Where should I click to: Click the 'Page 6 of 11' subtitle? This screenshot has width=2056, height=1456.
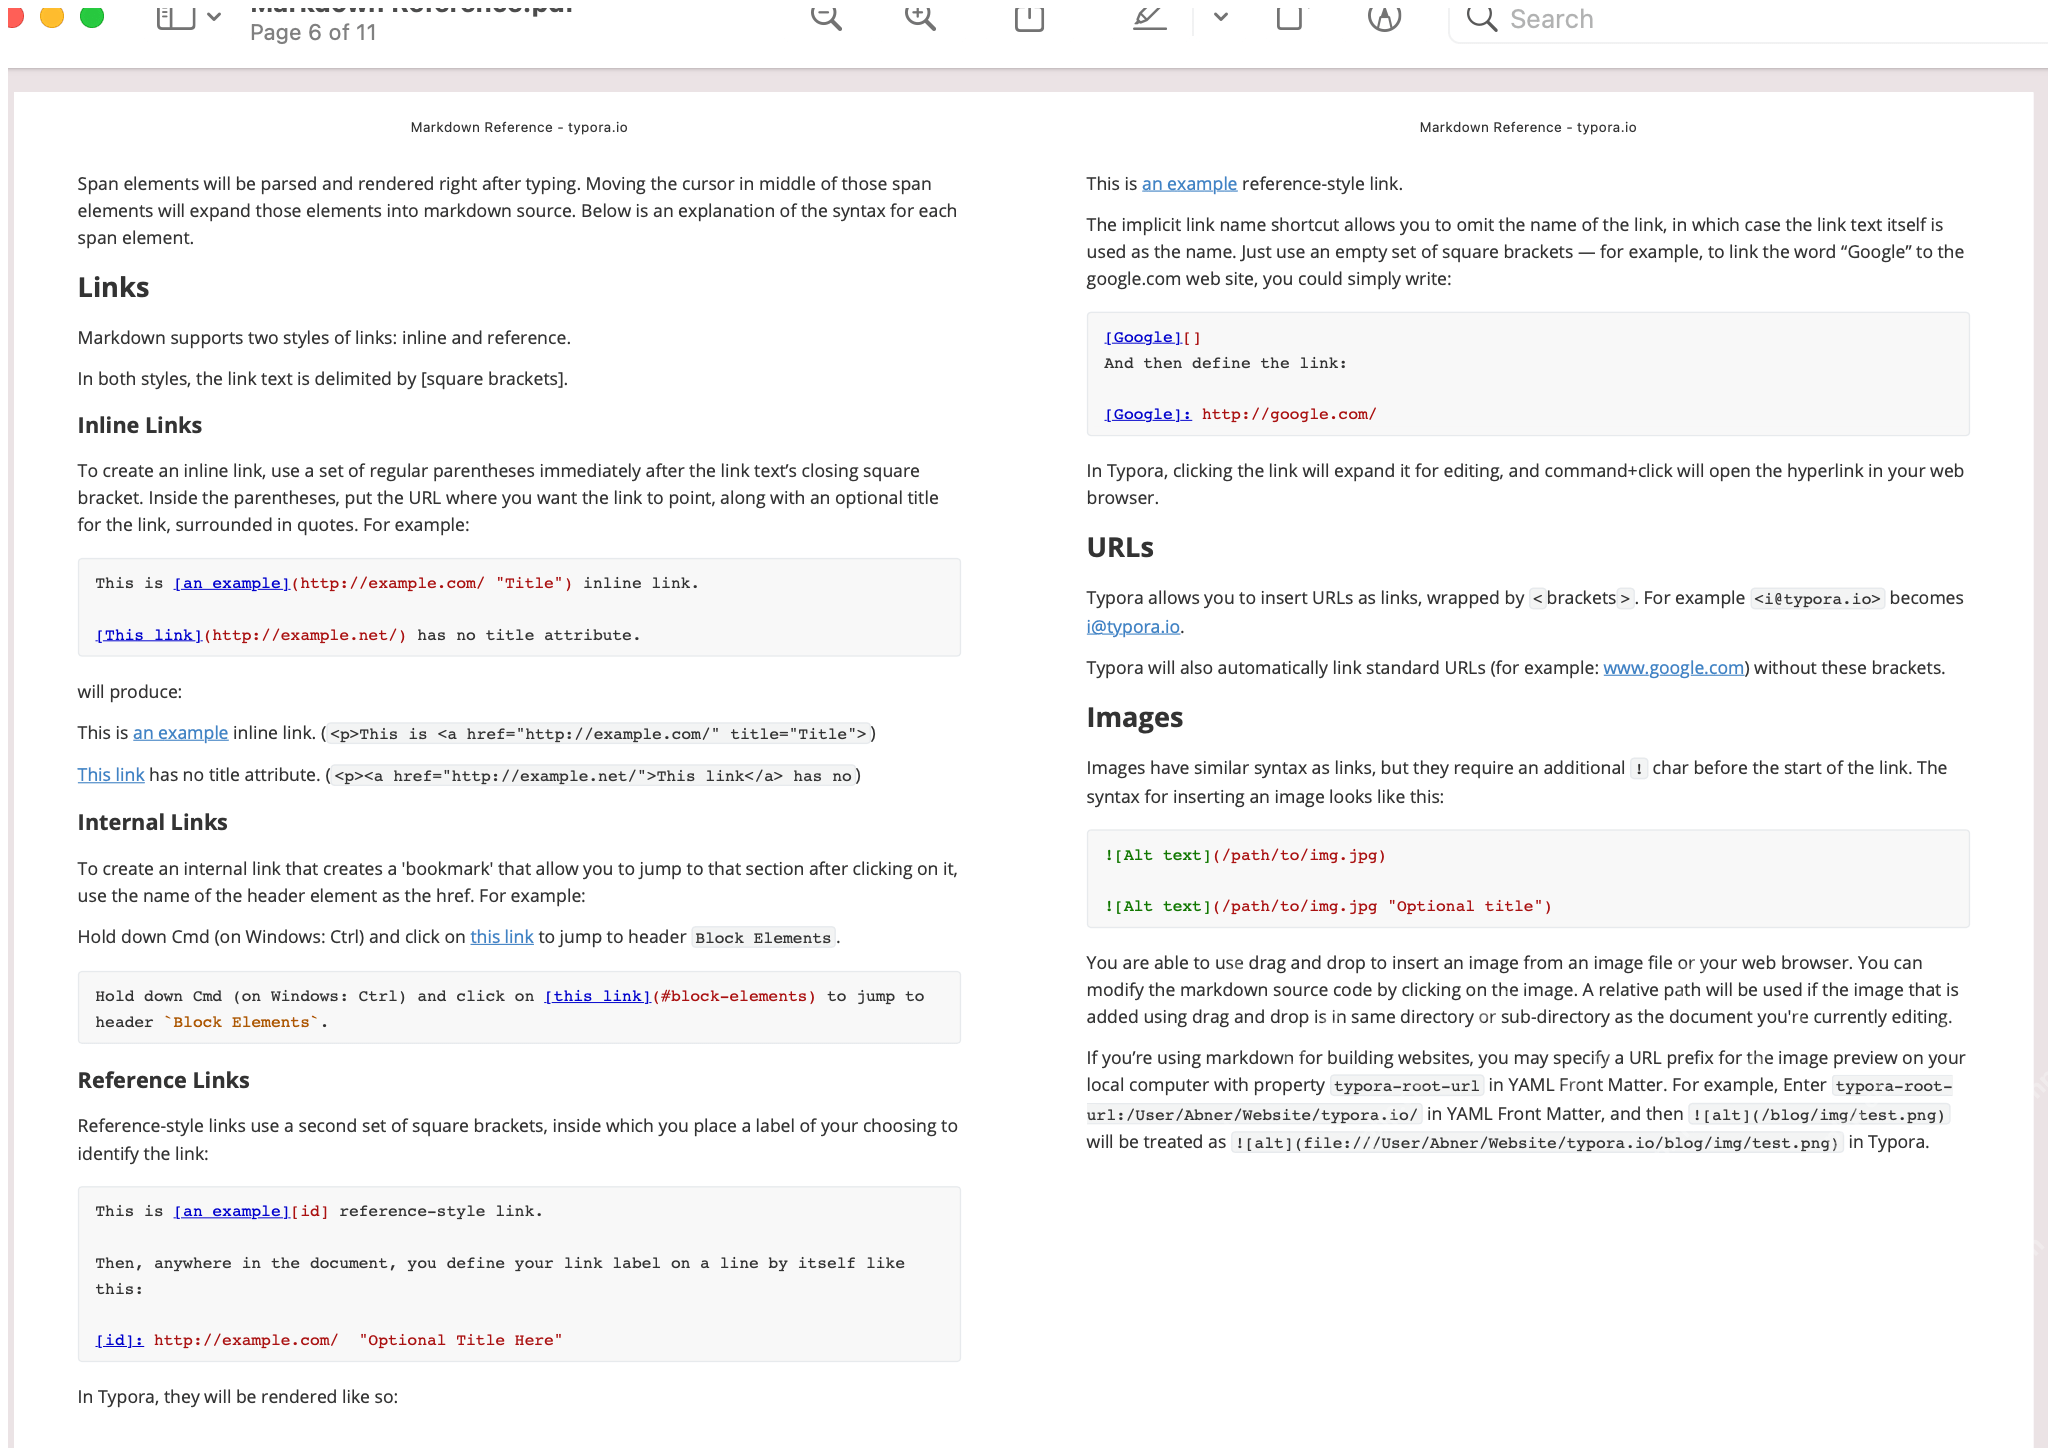click(313, 33)
